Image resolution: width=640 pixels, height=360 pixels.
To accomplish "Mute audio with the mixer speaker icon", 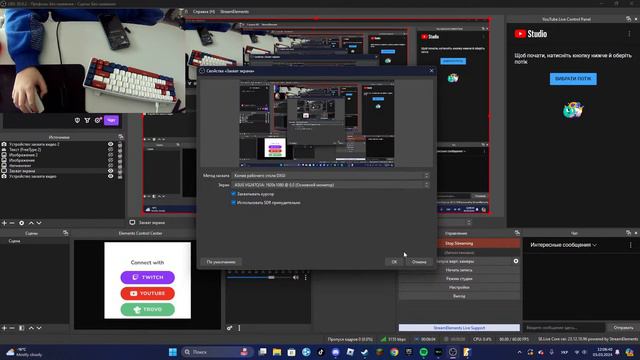I will [296, 278].
